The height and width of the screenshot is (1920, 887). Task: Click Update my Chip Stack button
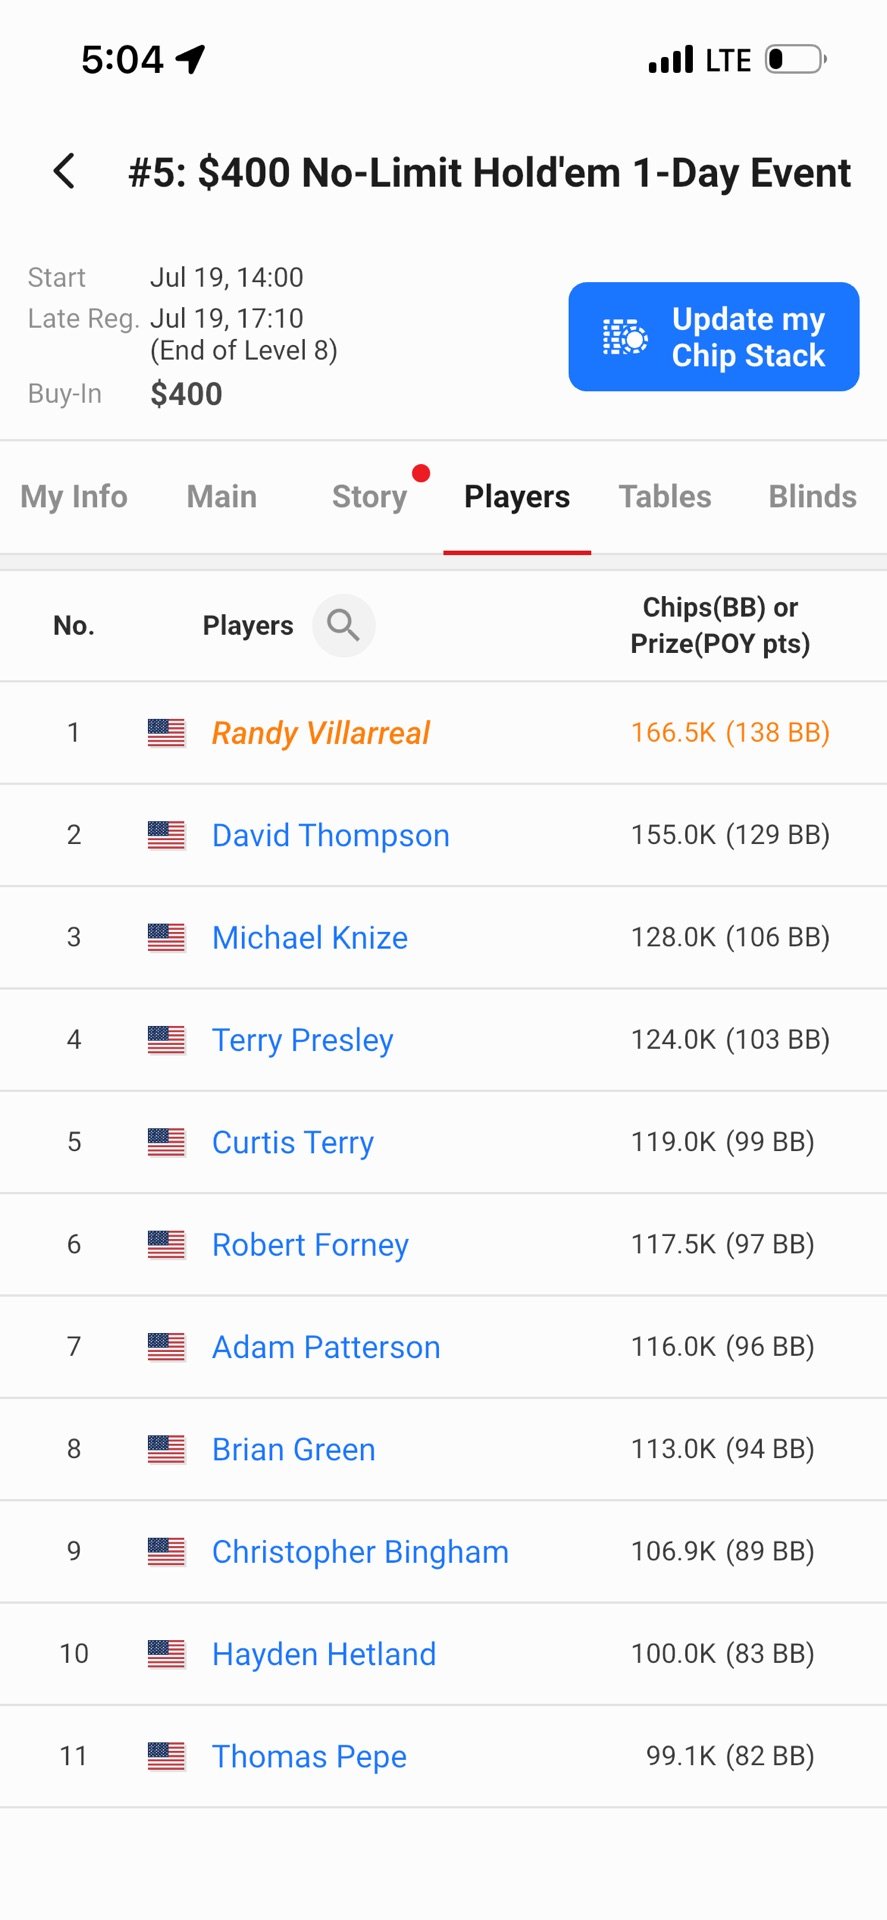click(x=714, y=337)
